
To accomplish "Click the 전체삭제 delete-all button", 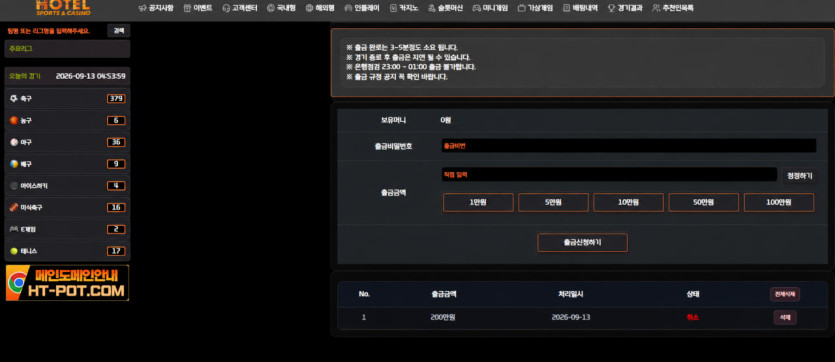I will coord(784,294).
